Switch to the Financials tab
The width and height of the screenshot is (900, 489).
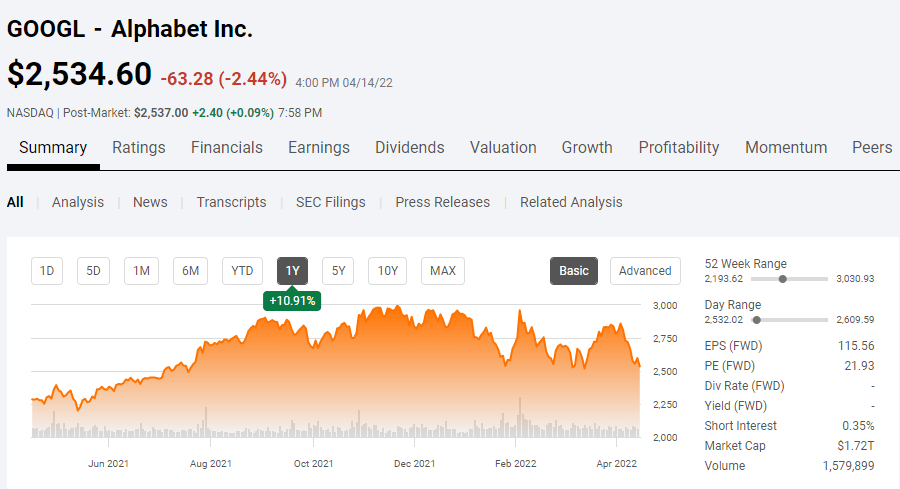click(227, 148)
